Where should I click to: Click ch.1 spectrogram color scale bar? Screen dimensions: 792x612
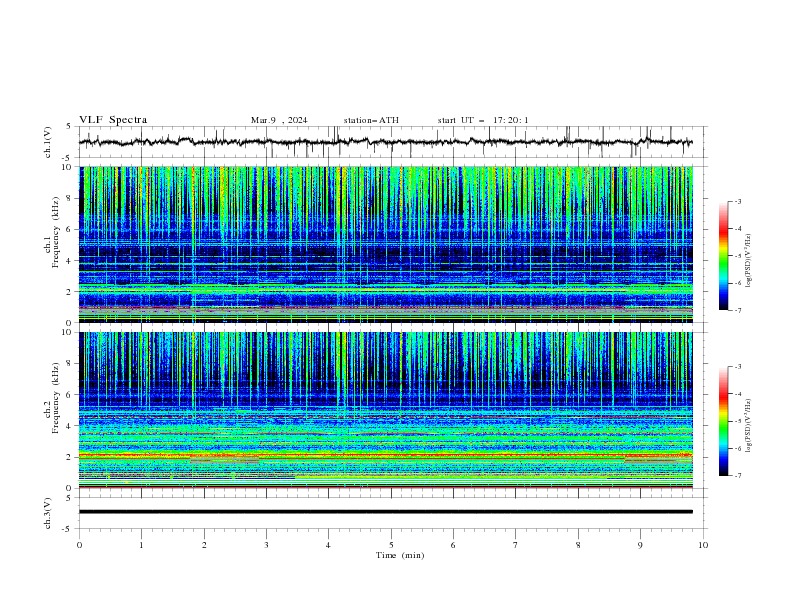[x=723, y=256]
